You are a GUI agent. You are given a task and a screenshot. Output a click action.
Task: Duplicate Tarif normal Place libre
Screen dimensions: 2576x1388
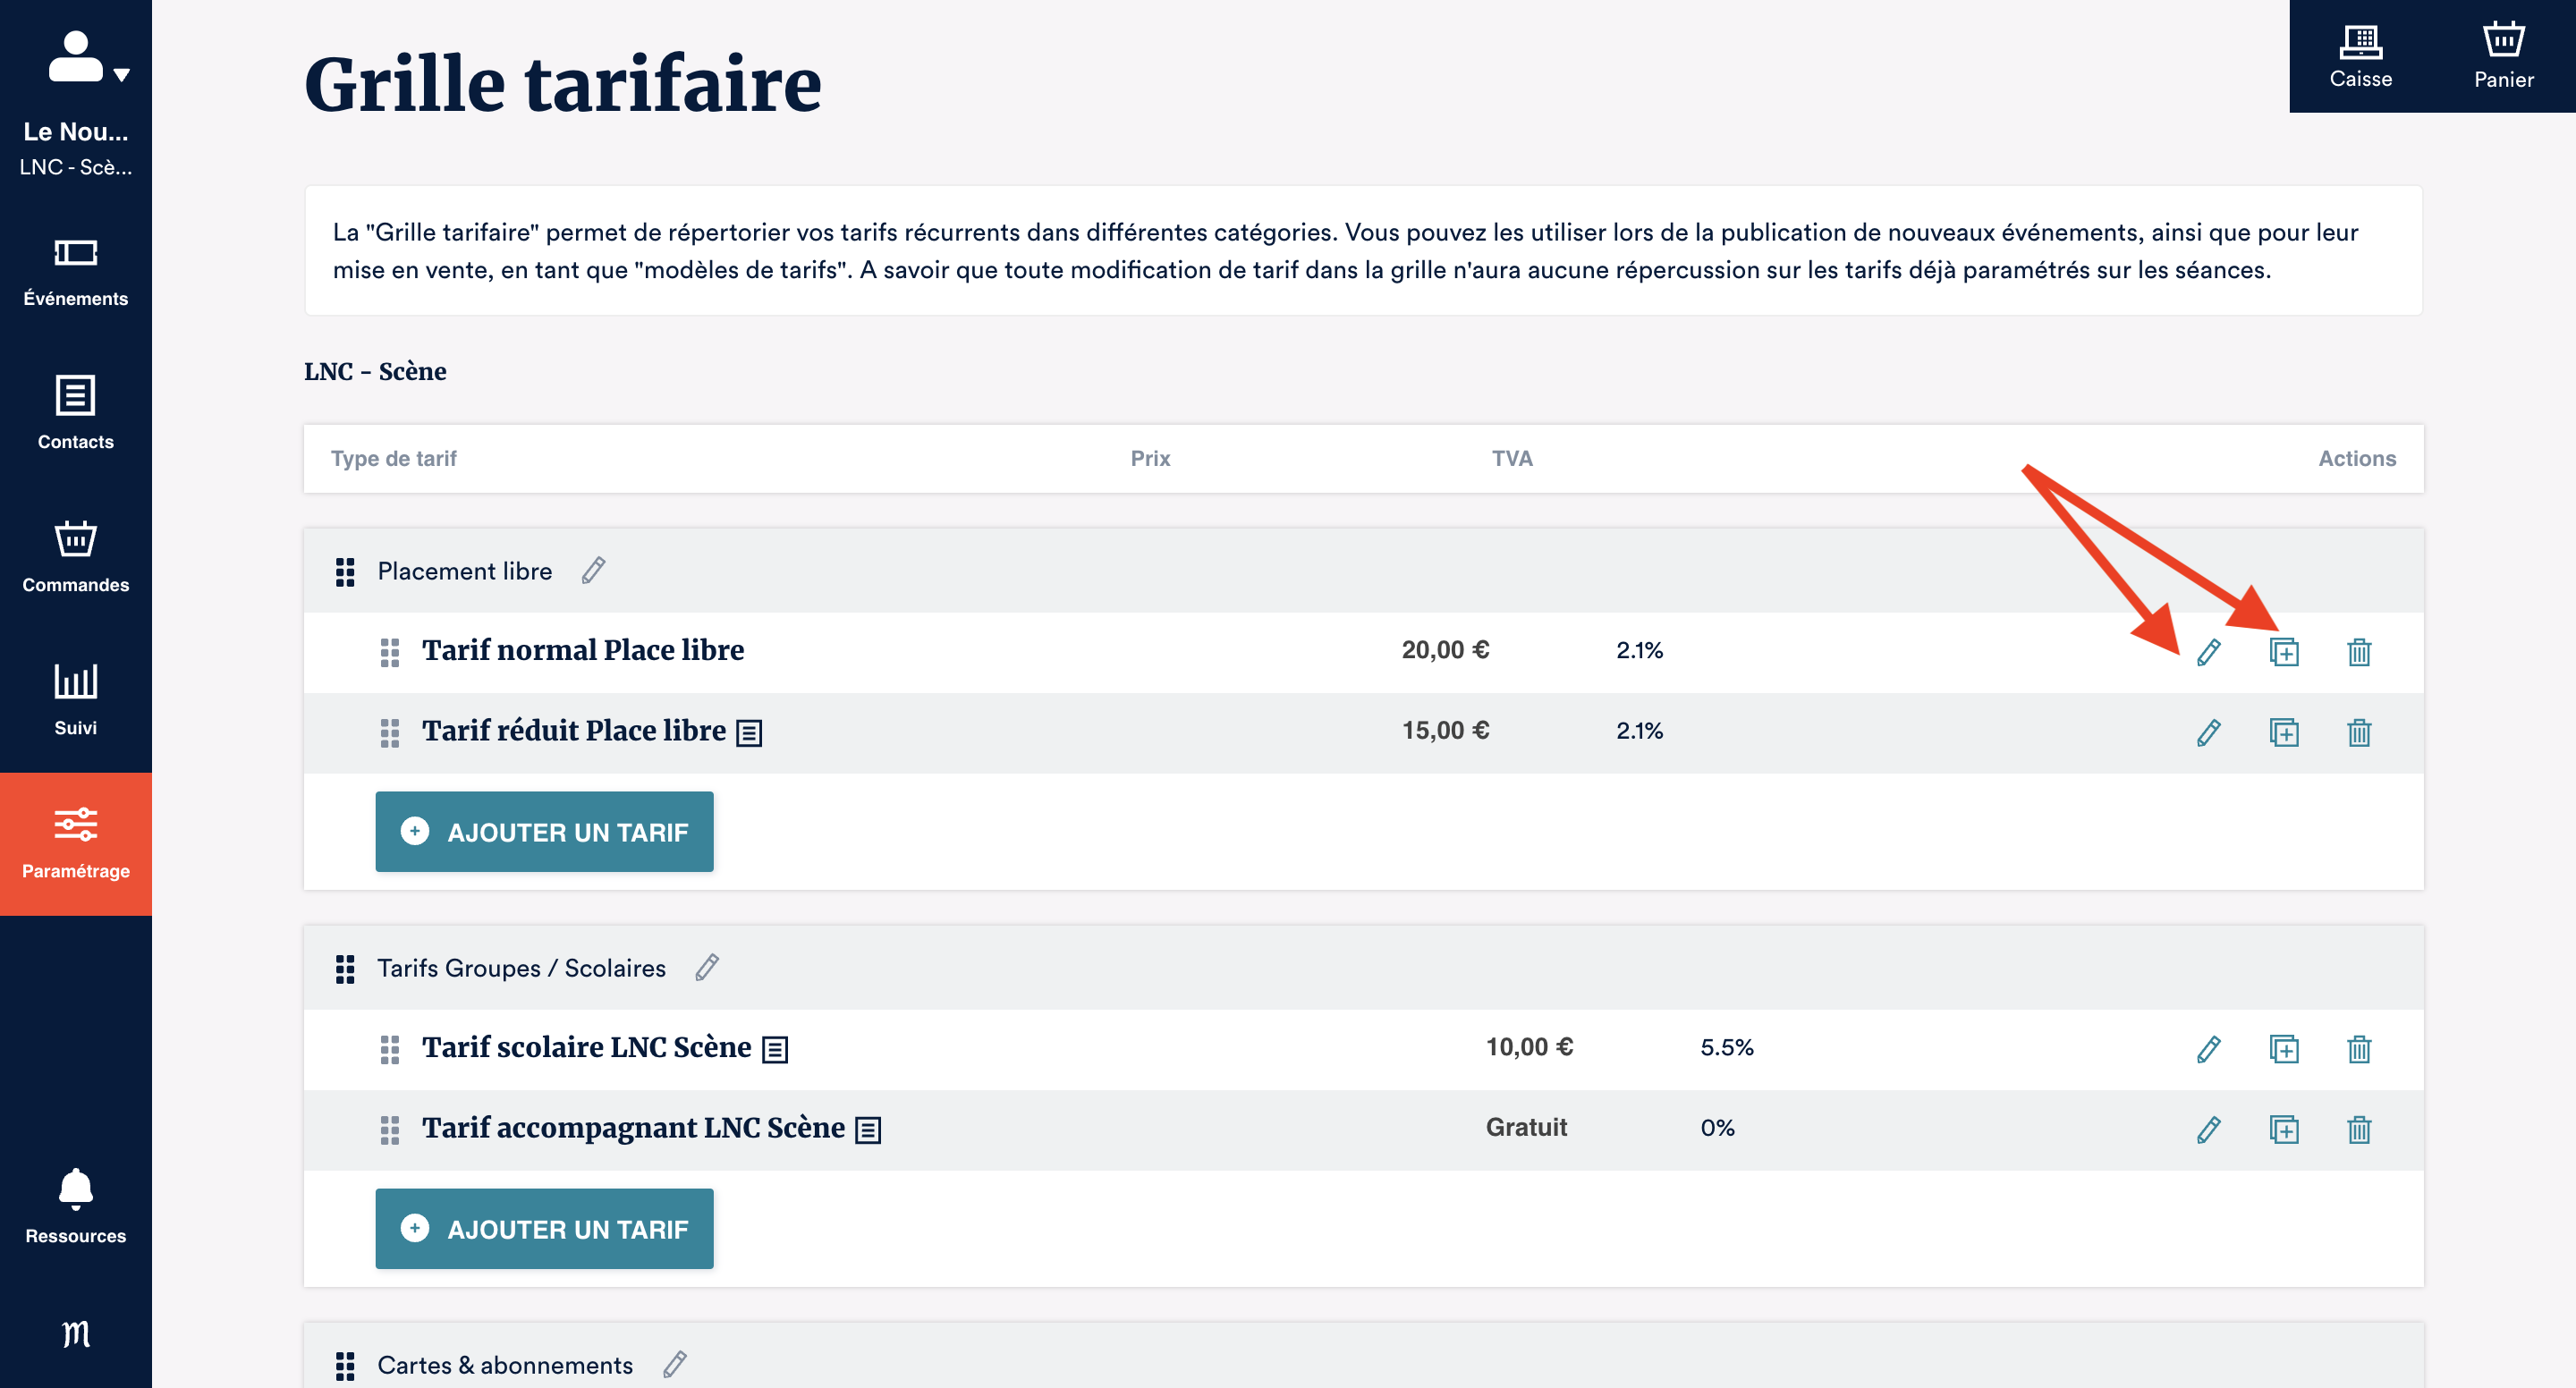[2284, 652]
